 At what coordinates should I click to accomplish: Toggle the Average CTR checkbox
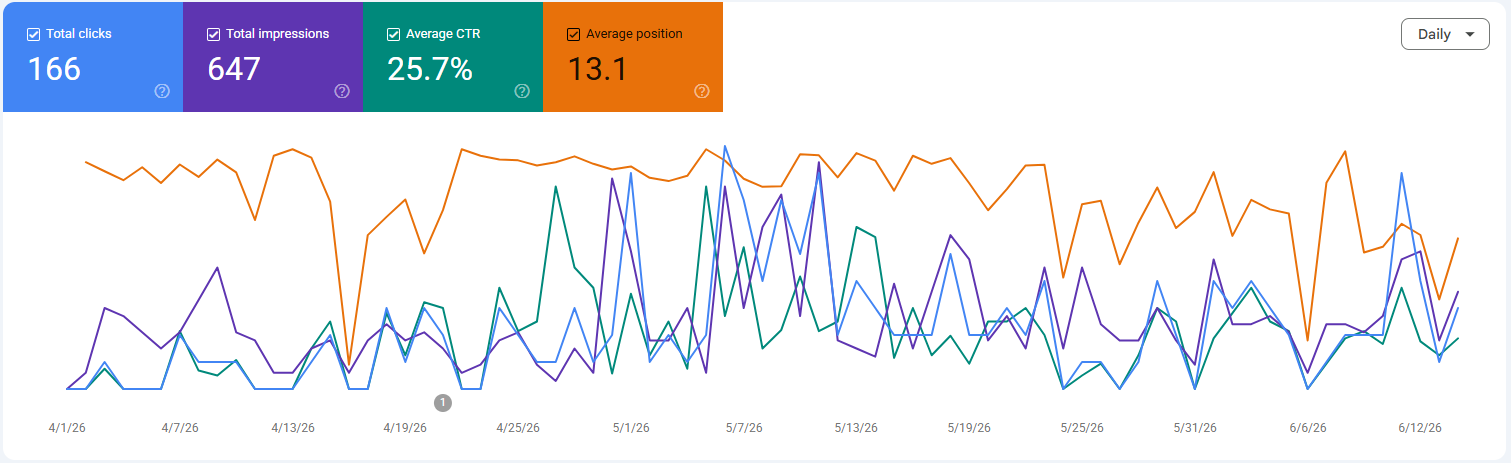point(393,34)
